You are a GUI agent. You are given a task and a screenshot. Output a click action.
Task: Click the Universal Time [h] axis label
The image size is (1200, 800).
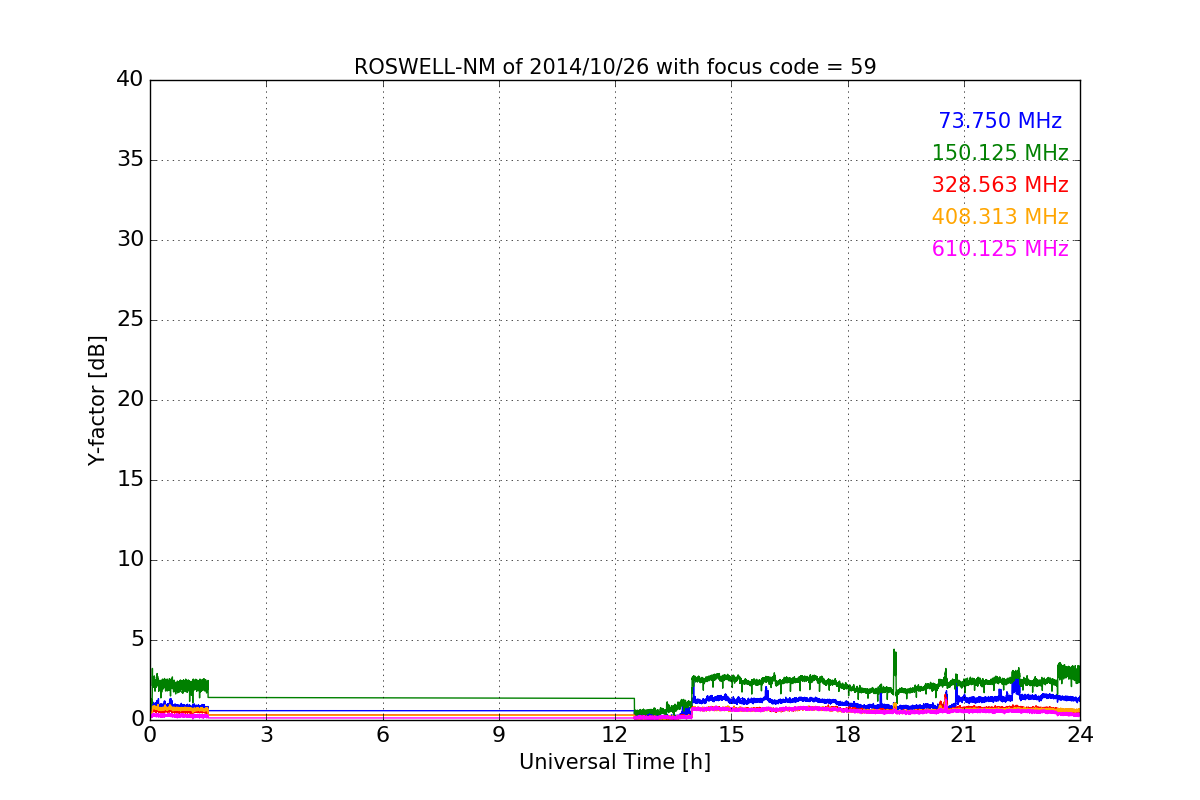[615, 762]
